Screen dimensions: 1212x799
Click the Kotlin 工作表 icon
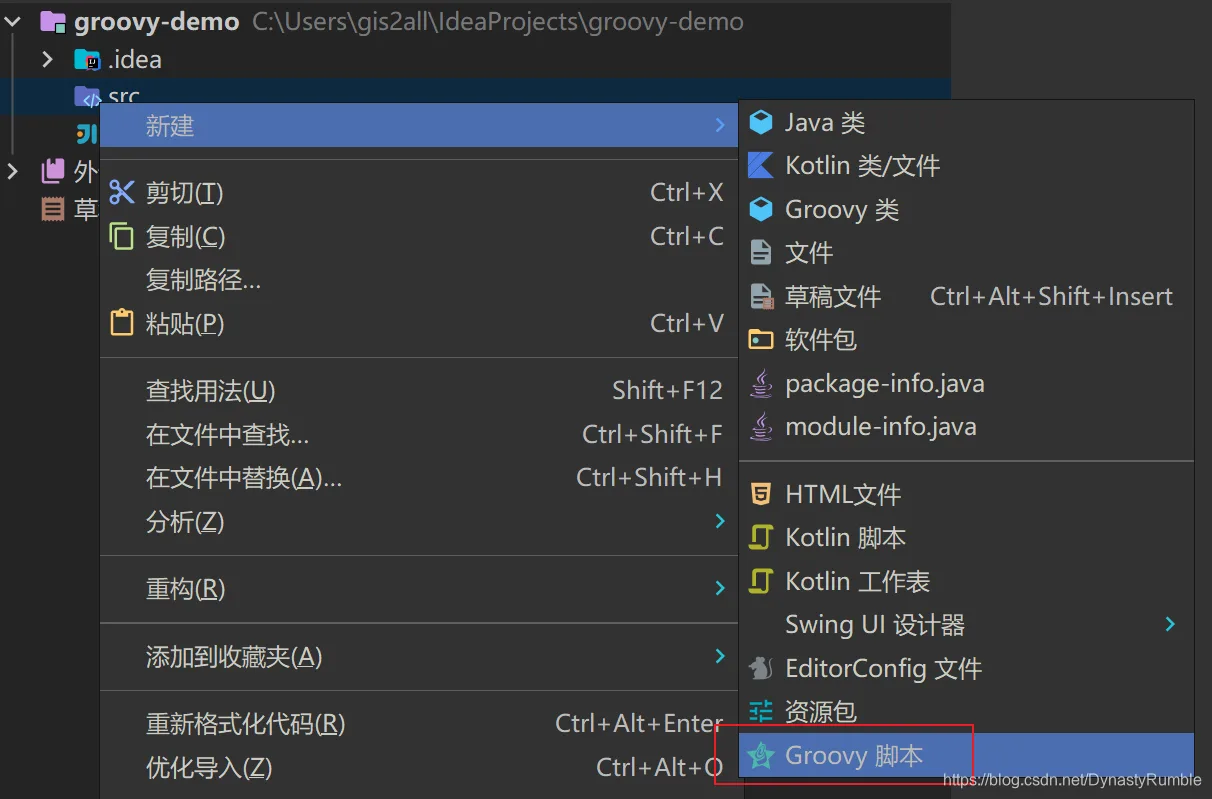point(761,580)
